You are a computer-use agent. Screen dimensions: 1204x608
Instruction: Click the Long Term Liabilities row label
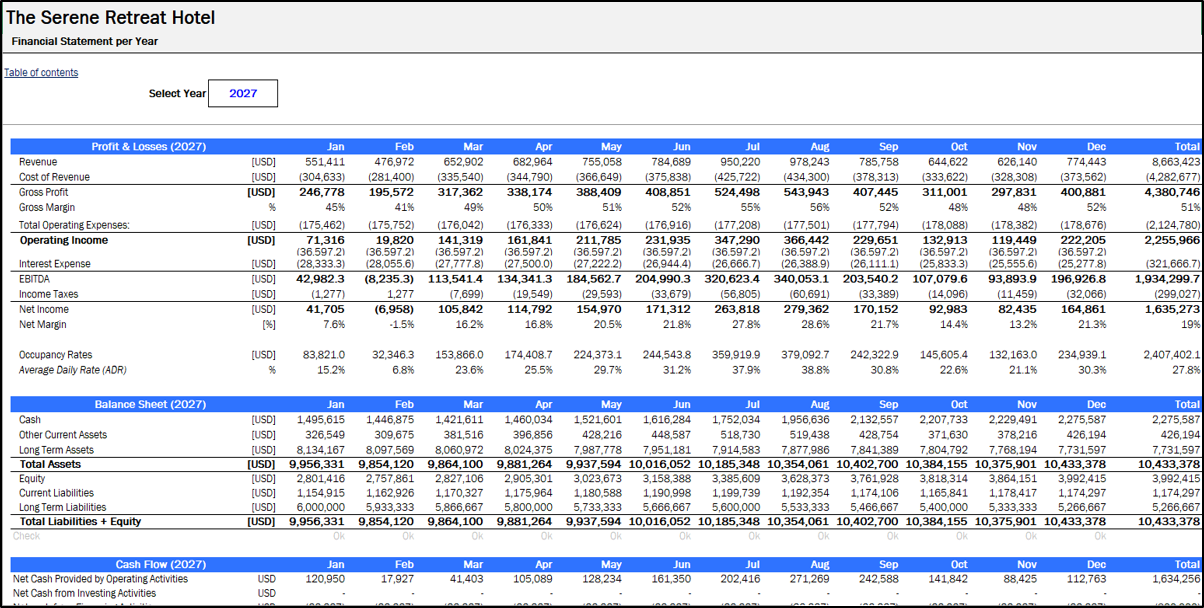[66, 507]
